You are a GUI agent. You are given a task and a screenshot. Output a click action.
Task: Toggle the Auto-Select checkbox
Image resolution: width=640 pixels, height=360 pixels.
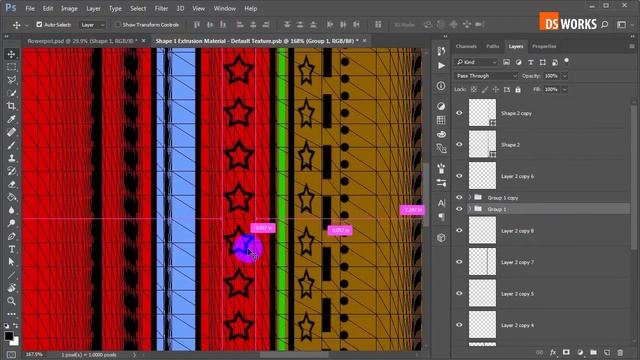(x=39, y=24)
